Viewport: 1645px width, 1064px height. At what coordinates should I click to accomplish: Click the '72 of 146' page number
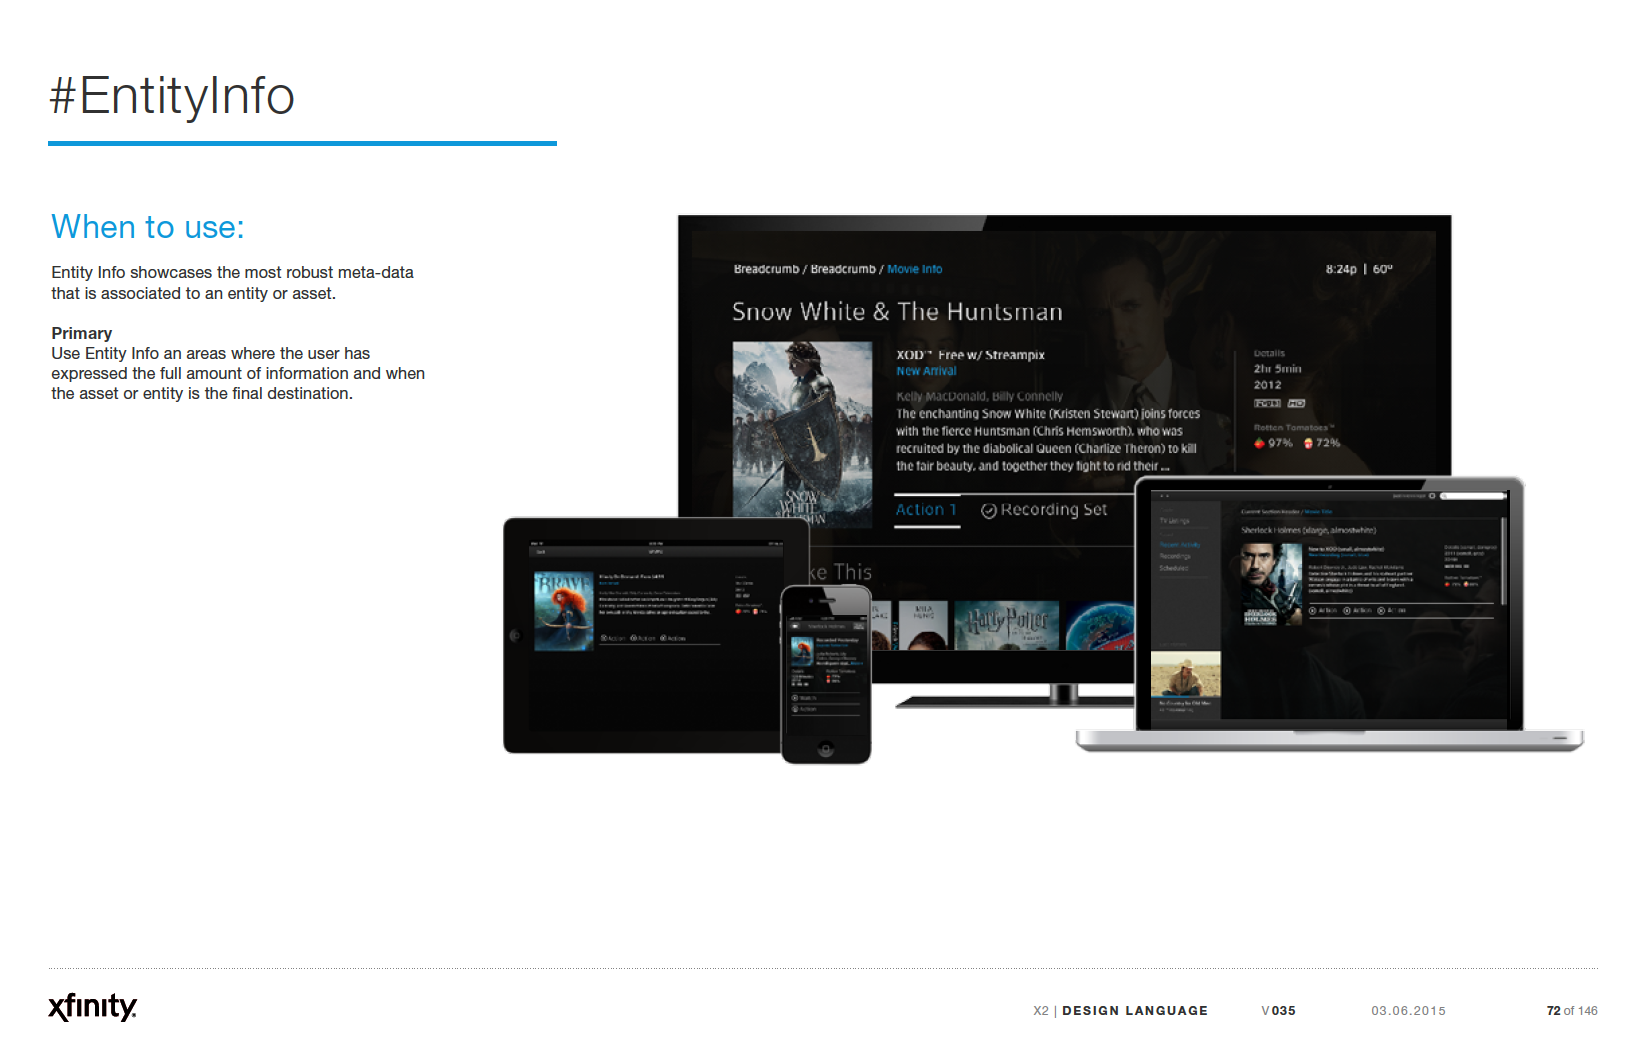click(x=1572, y=1011)
